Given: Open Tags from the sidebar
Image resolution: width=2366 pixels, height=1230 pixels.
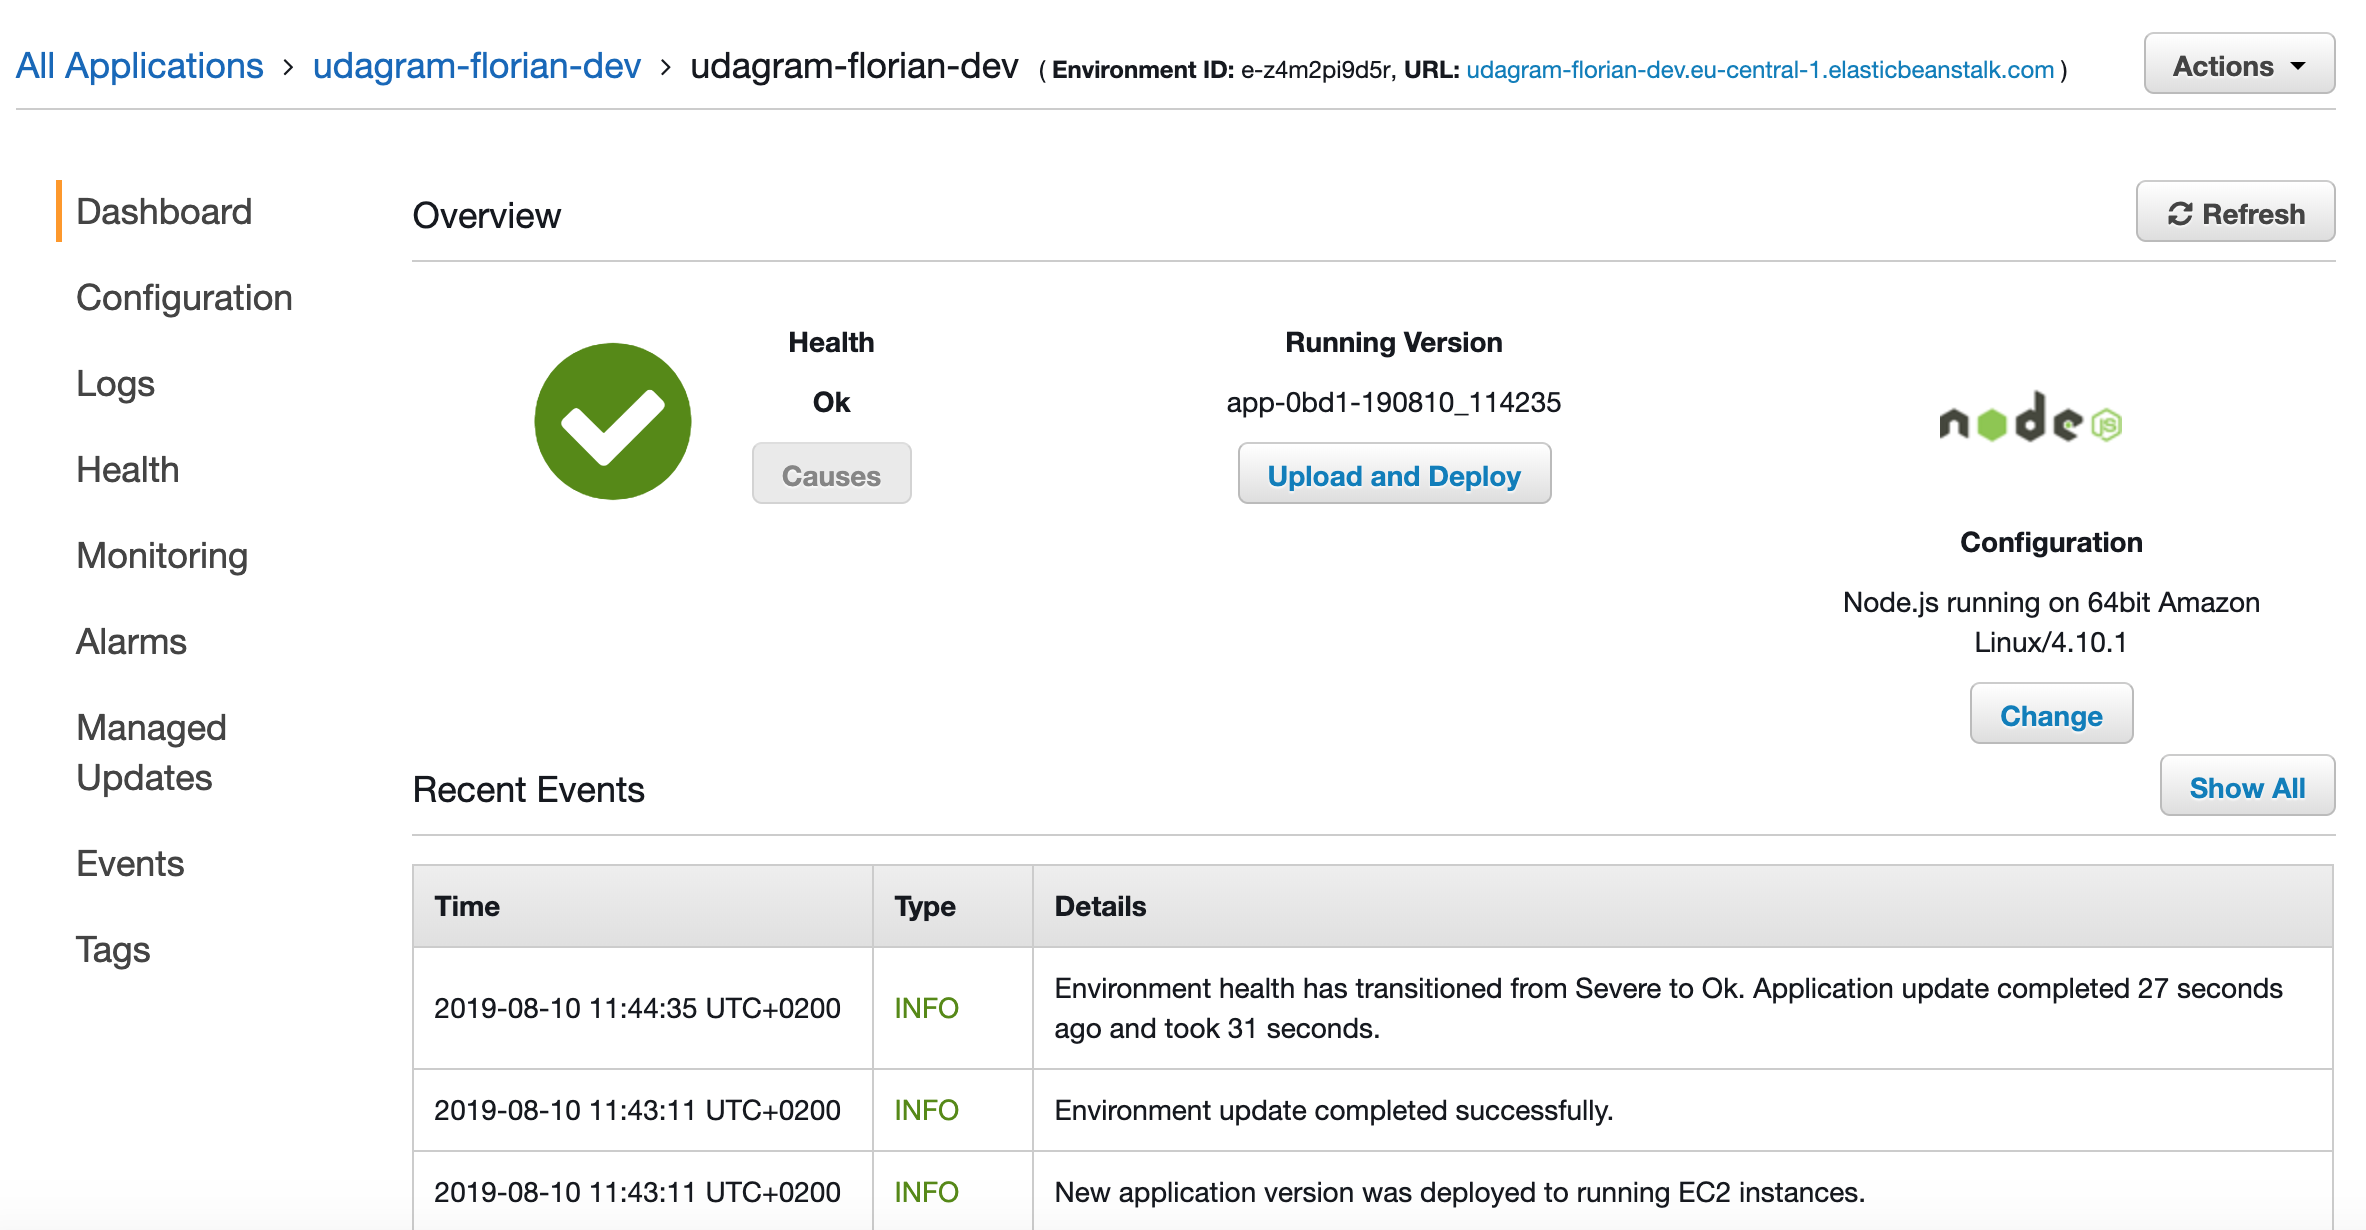Looking at the screenshot, I should coord(113,950).
